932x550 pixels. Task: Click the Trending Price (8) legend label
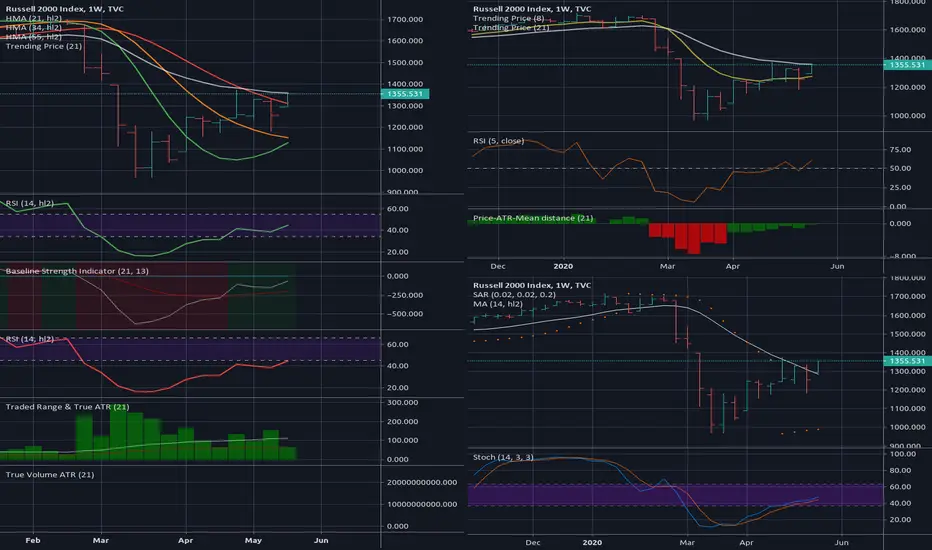508,18
